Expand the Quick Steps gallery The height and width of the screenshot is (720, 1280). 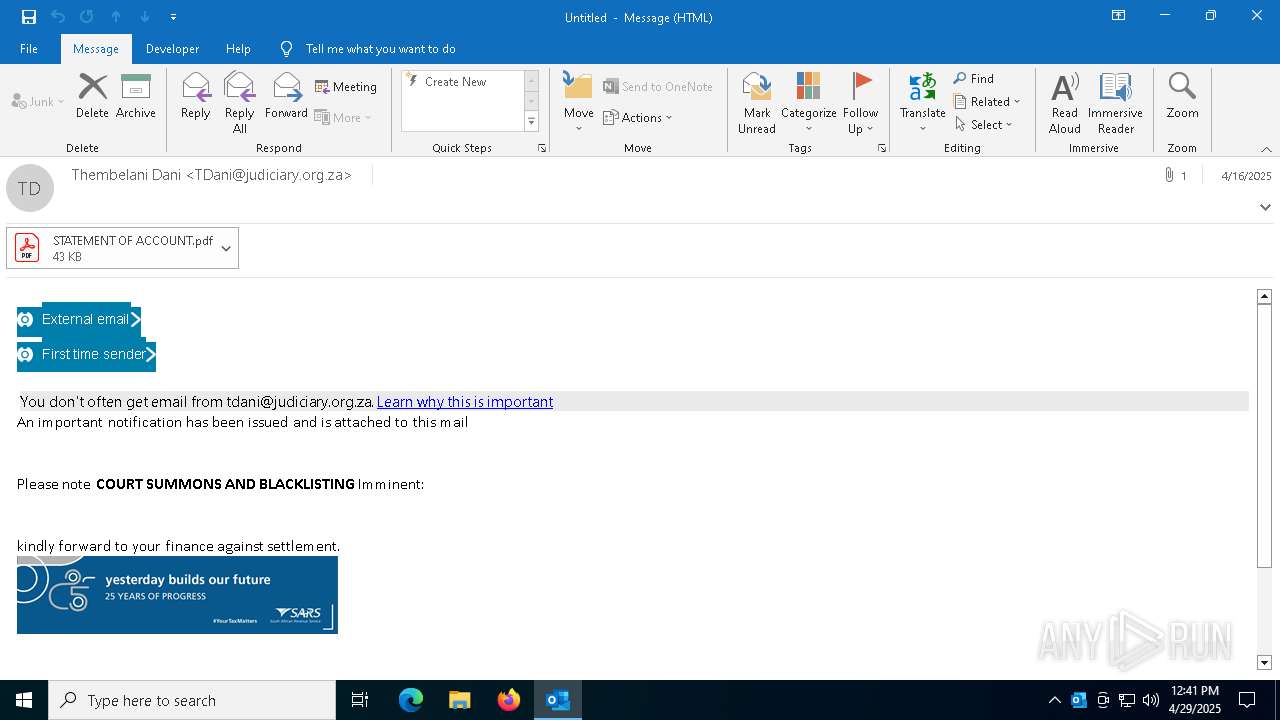point(531,122)
